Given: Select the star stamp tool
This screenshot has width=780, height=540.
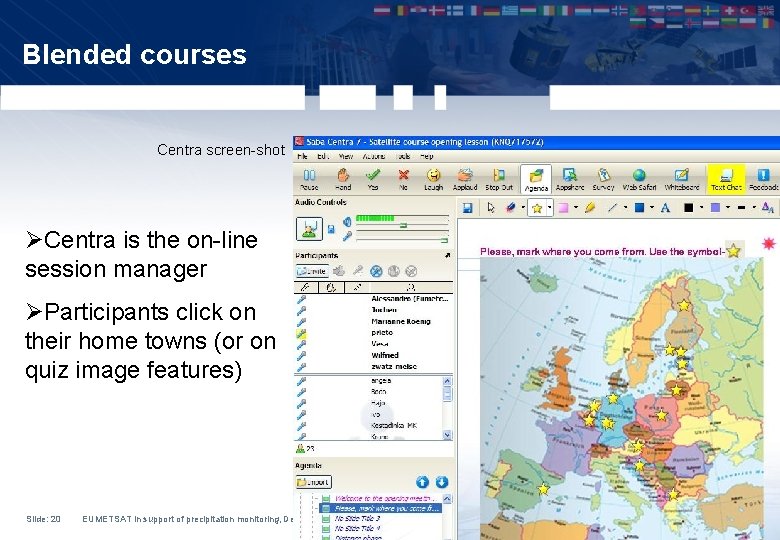Looking at the screenshot, I should (x=537, y=208).
